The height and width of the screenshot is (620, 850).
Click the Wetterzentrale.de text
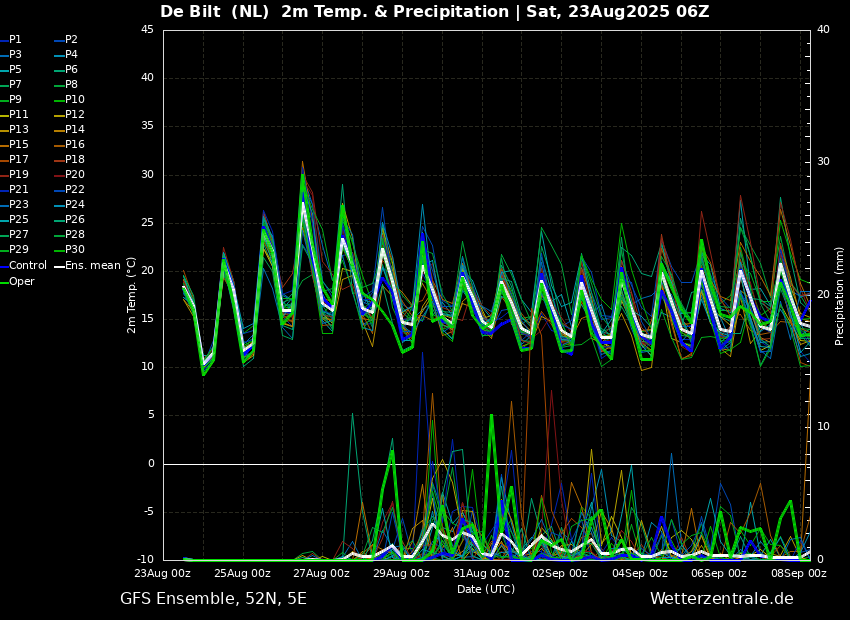click(721, 599)
